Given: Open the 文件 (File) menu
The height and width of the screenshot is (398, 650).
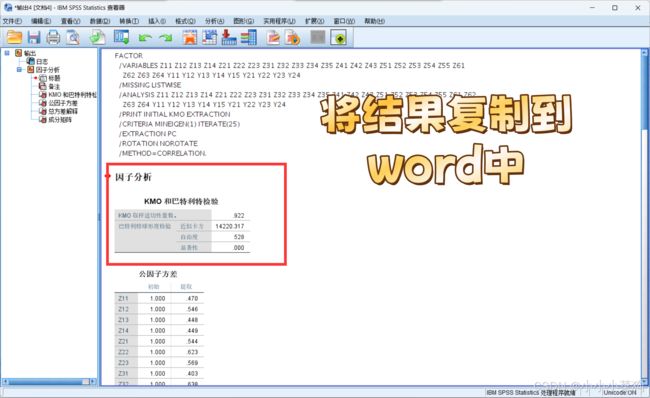Looking at the screenshot, I should (12, 21).
